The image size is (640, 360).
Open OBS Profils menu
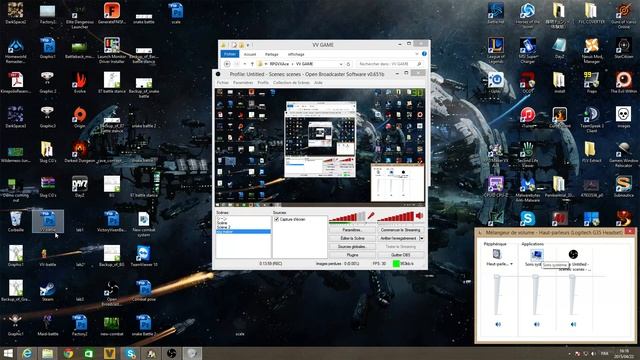tap(263, 83)
